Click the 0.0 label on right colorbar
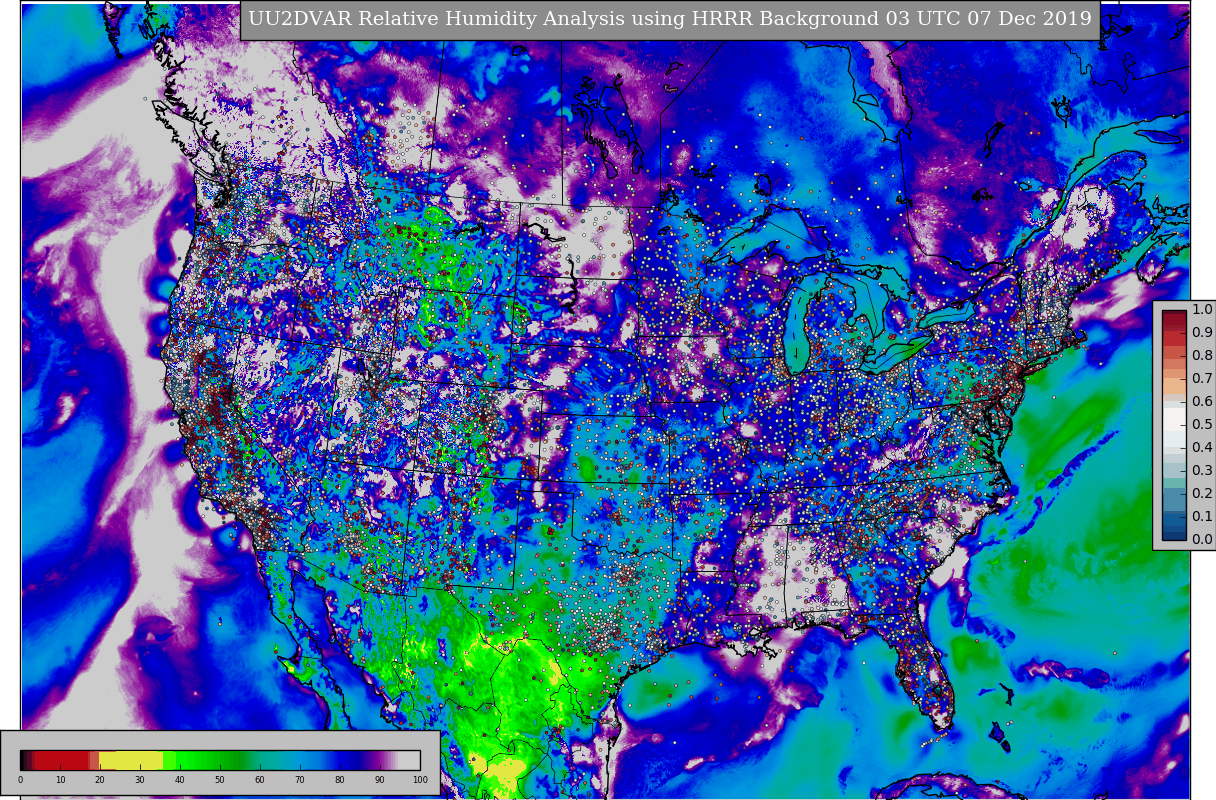Image resolution: width=1216 pixels, height=800 pixels. click(x=1202, y=540)
